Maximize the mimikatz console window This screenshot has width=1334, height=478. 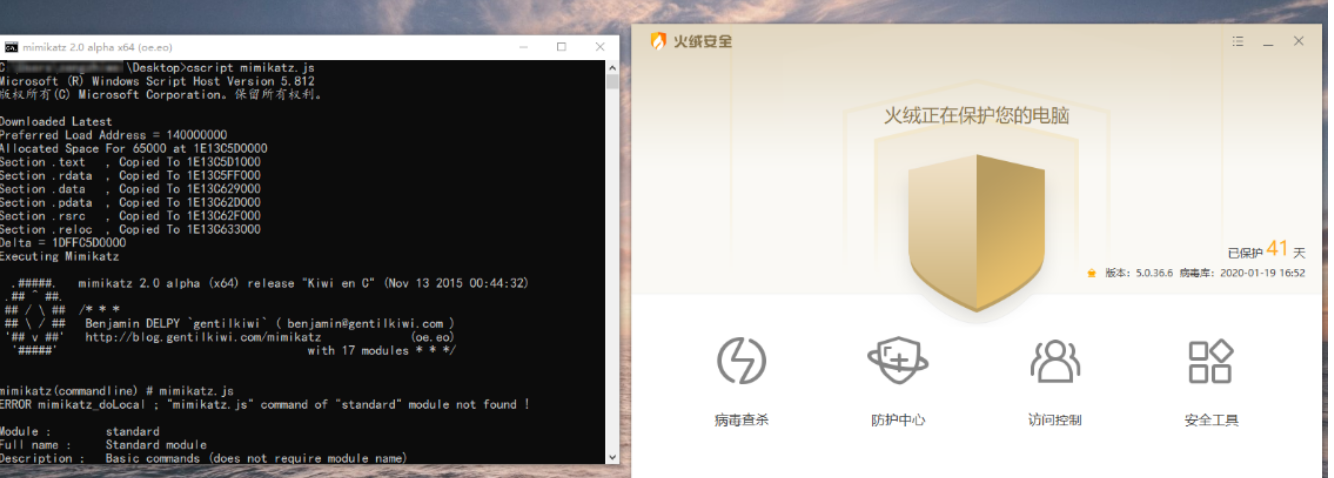(561, 47)
